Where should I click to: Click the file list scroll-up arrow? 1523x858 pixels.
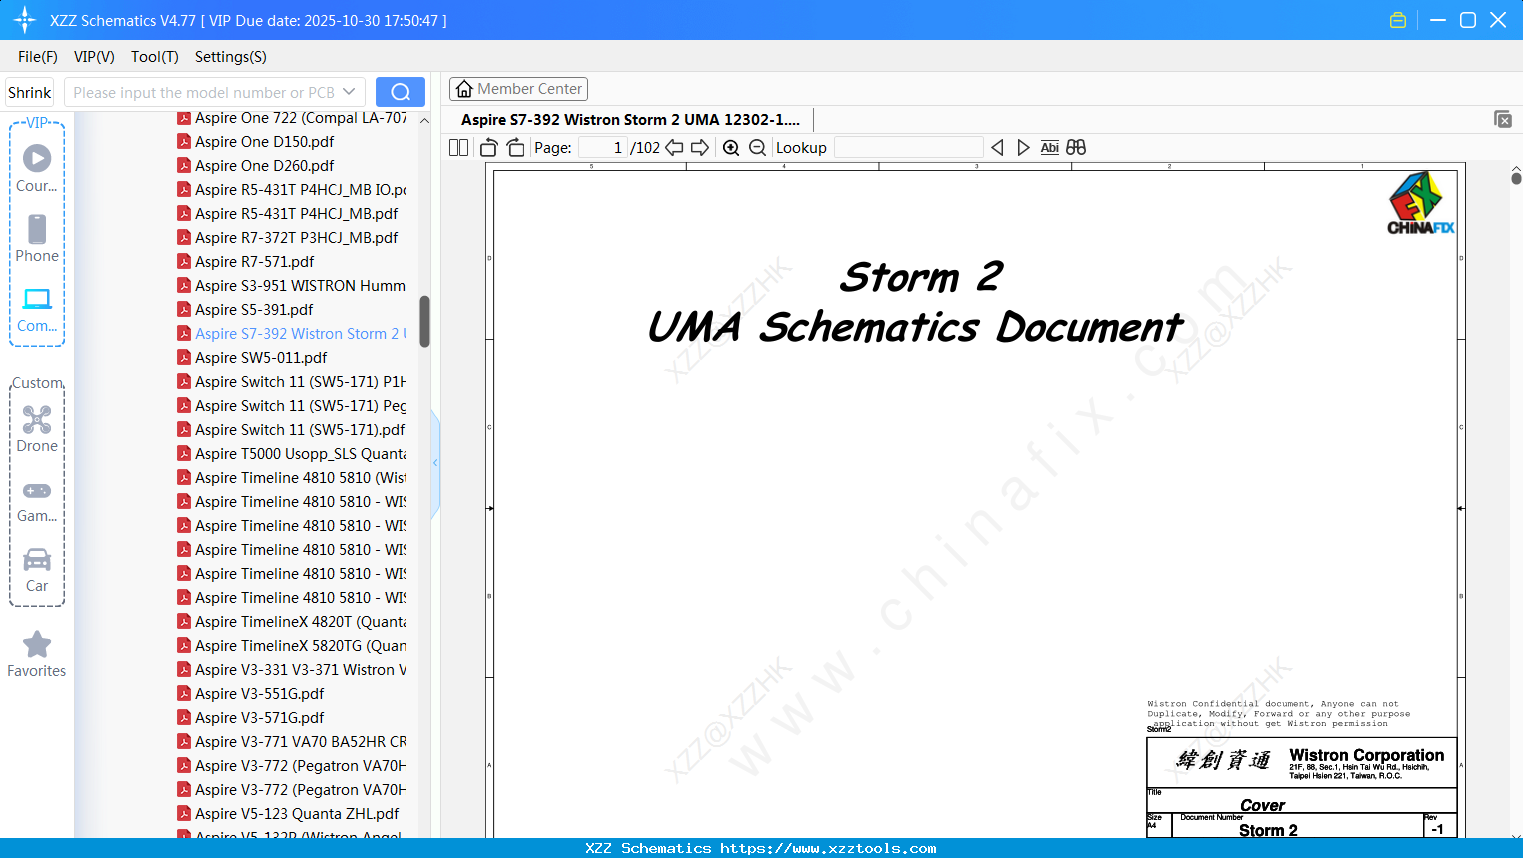point(424,120)
